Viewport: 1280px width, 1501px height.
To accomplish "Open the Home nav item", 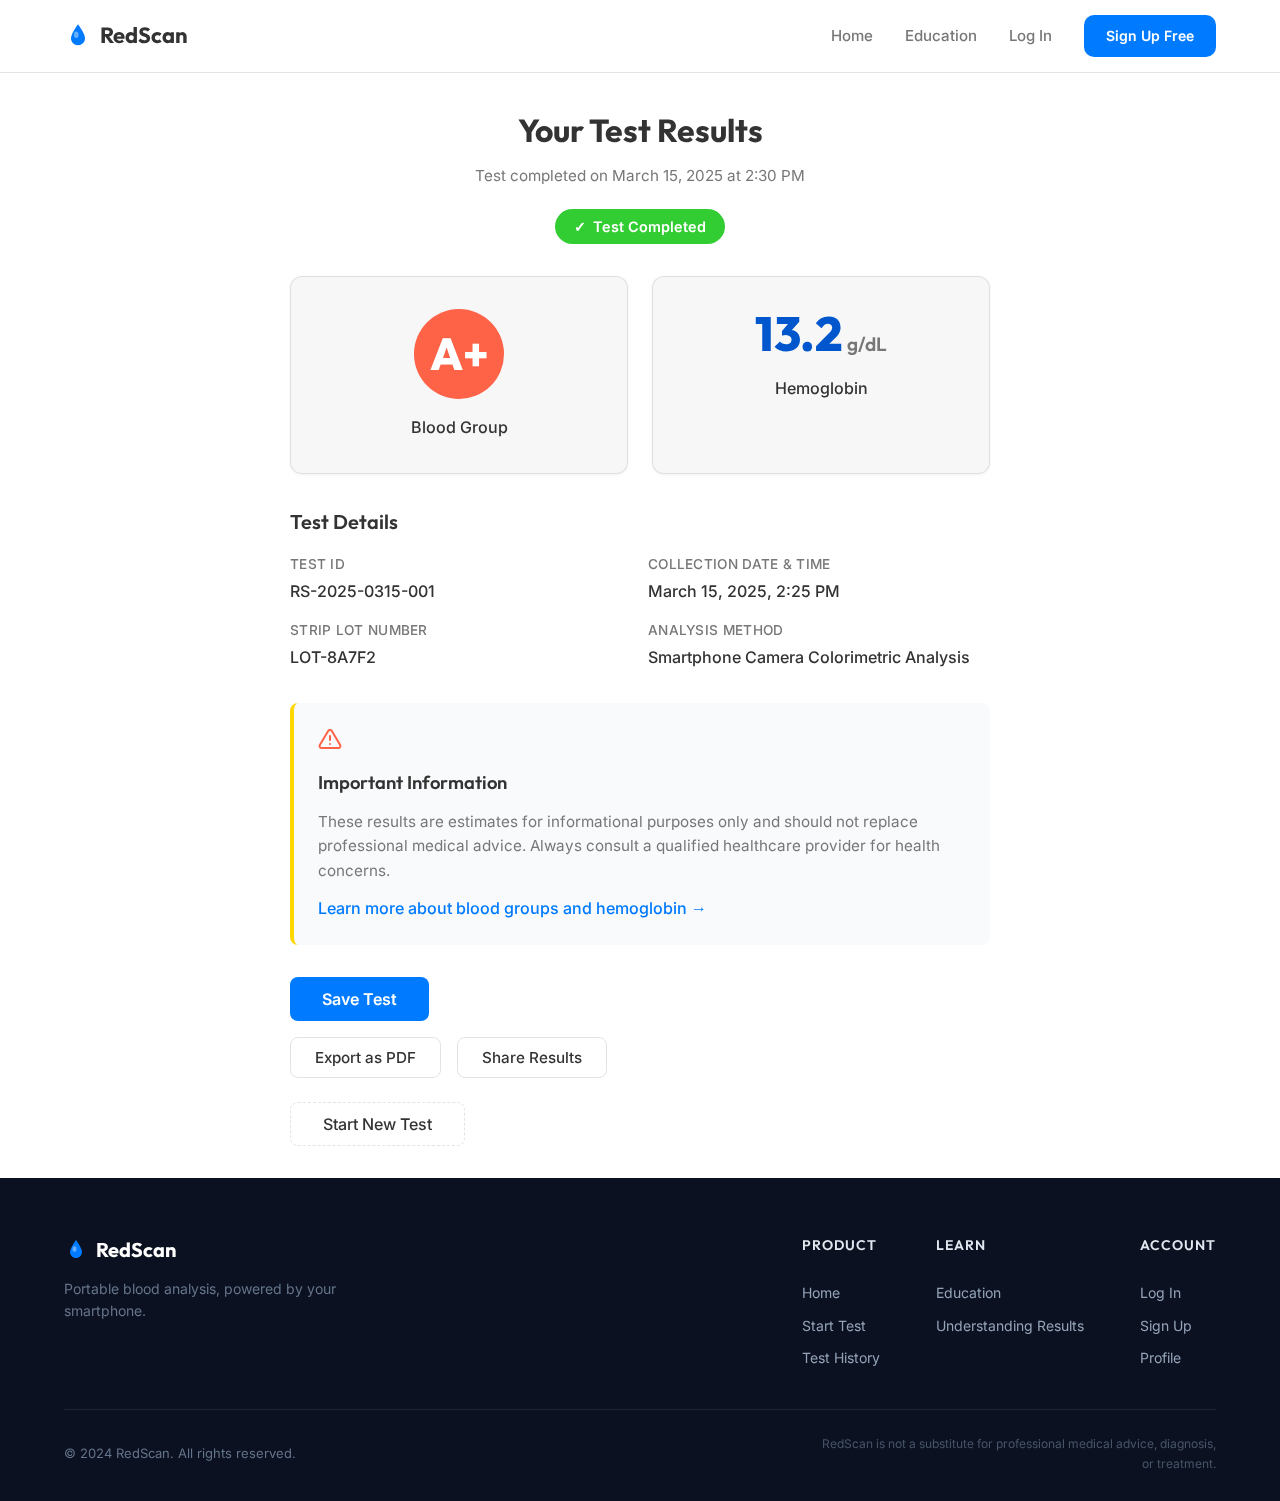I will pos(852,36).
